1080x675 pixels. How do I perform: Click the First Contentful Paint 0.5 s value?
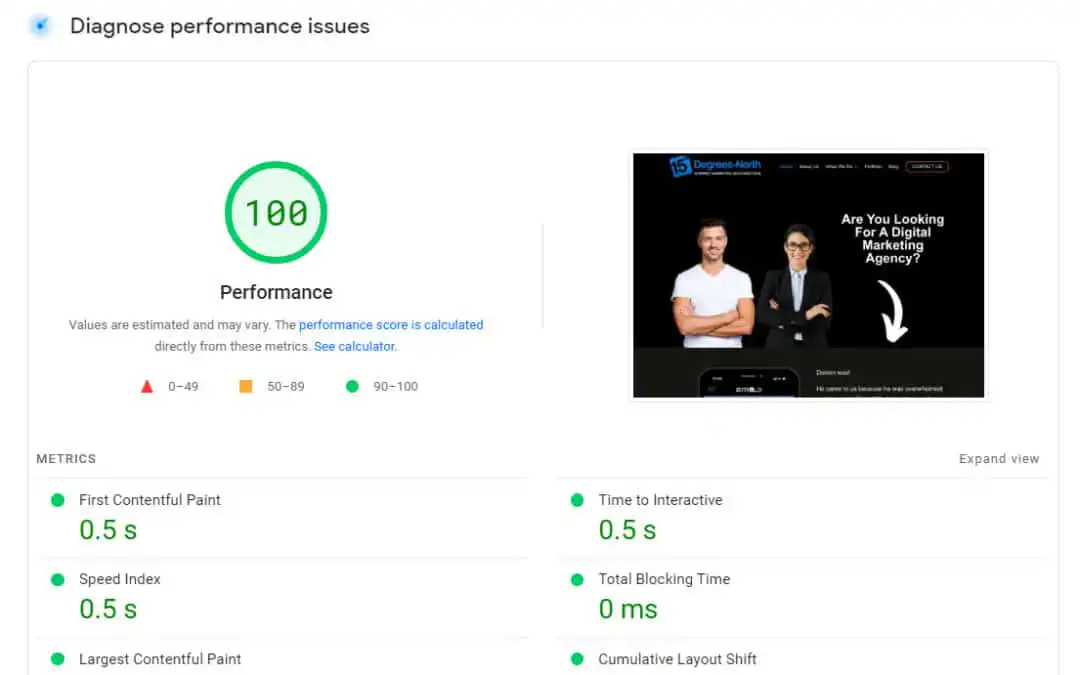coord(108,530)
